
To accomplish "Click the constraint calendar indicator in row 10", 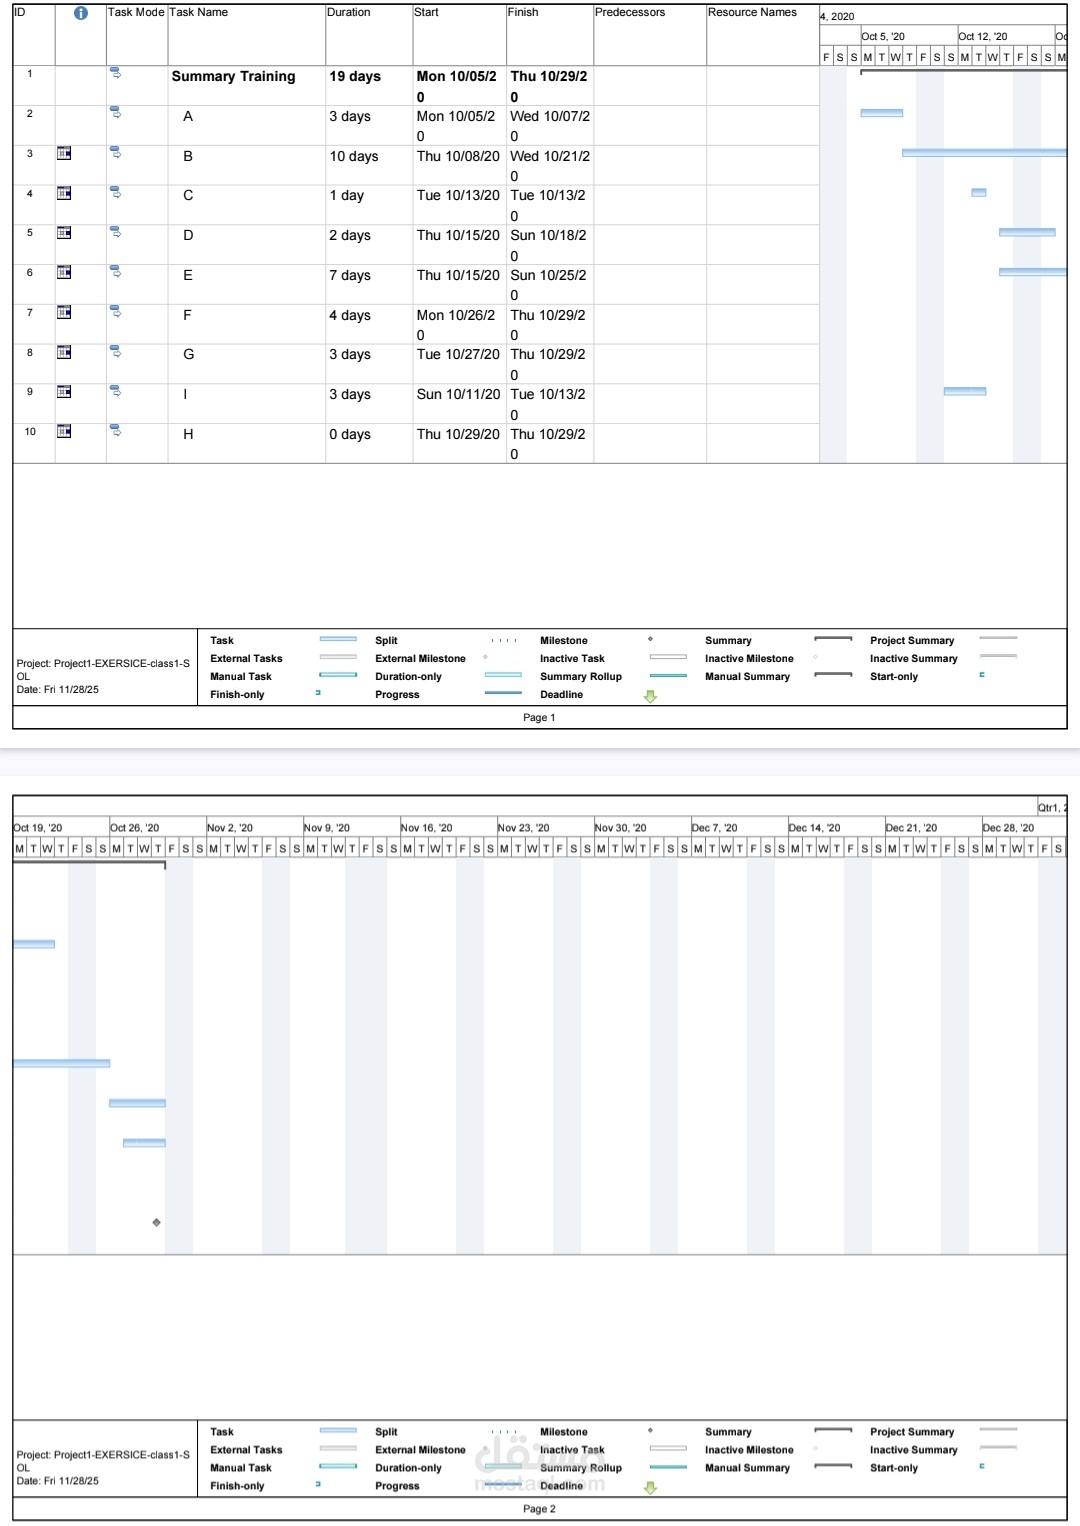I will tap(64, 431).
